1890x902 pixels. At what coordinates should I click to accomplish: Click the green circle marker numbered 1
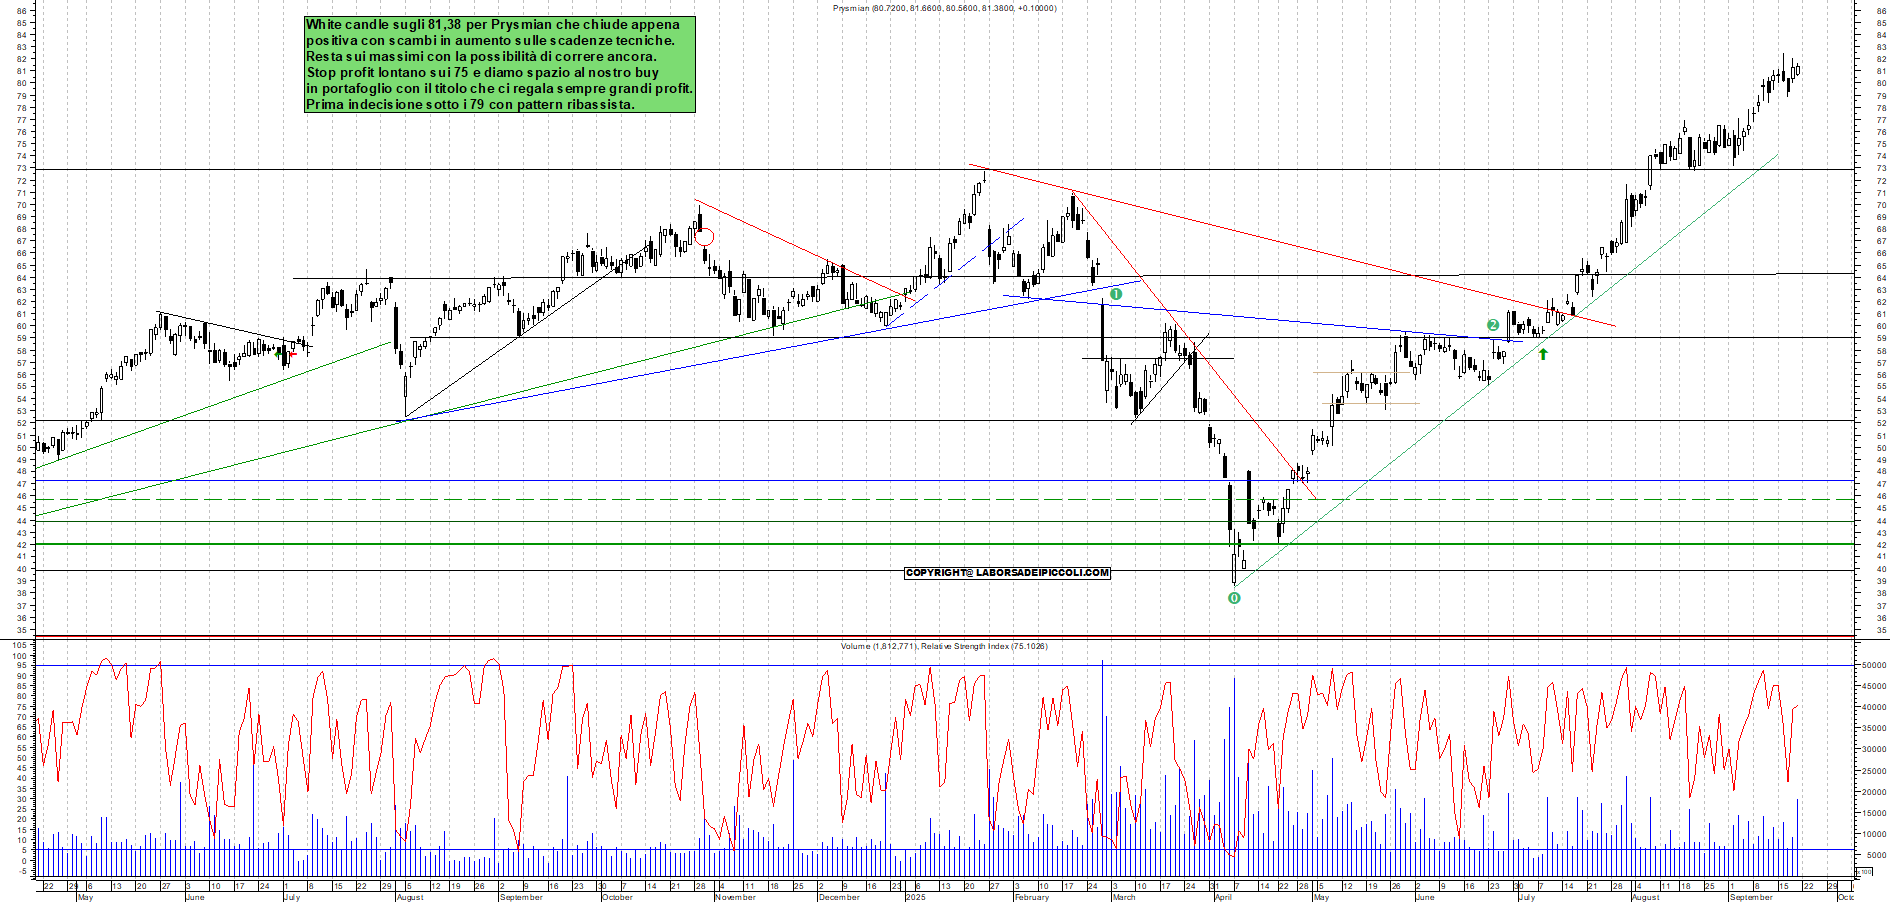click(x=1116, y=294)
